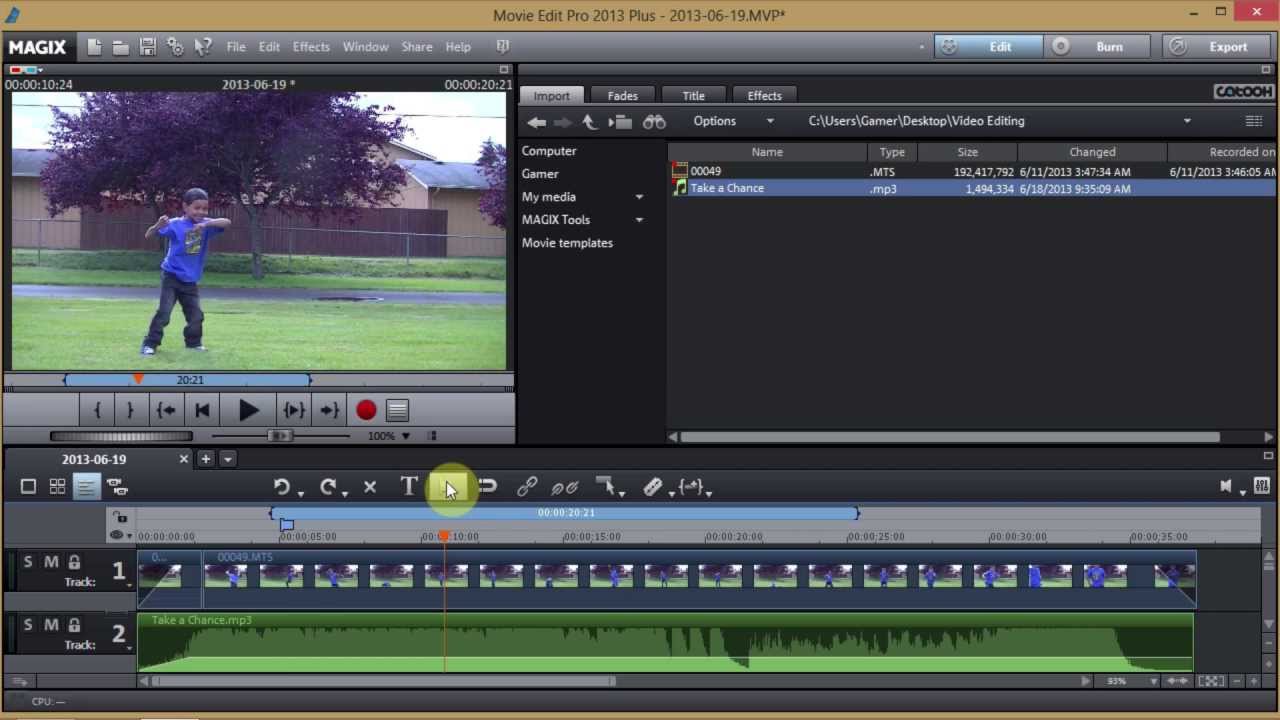This screenshot has width=1280, height=720.
Task: Open the Options dropdown in media pool
Action: 734,121
